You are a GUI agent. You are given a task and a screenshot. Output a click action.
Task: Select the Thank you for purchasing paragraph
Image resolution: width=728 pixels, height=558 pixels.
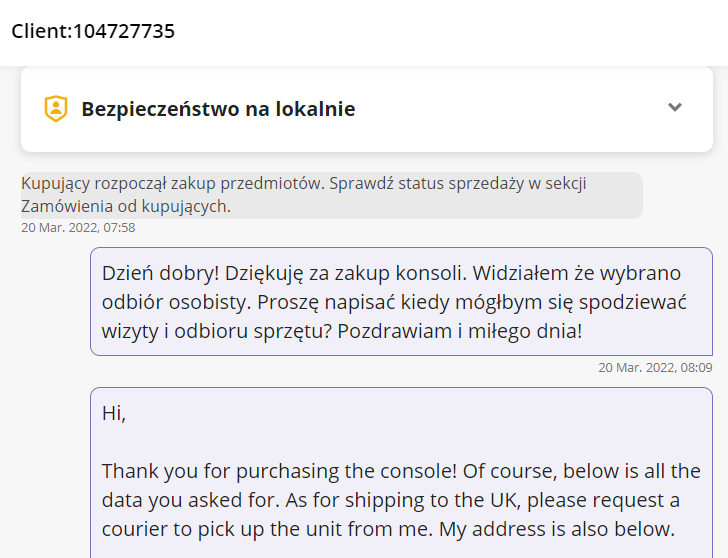tap(401, 500)
